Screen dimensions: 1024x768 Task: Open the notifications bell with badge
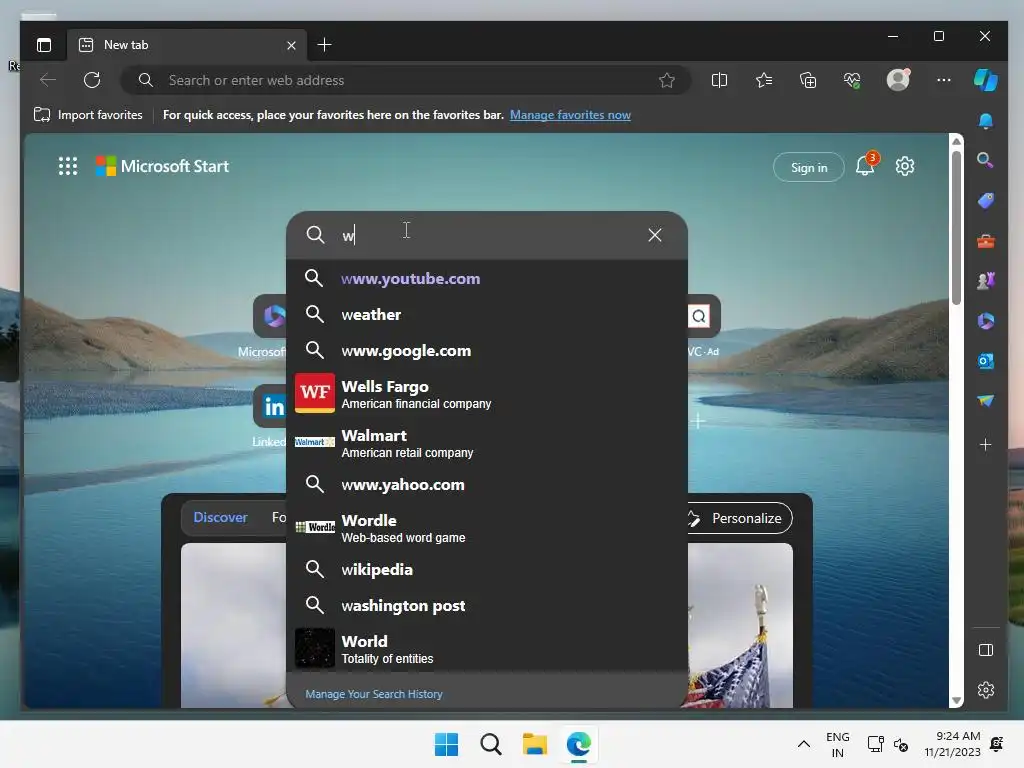tap(866, 165)
